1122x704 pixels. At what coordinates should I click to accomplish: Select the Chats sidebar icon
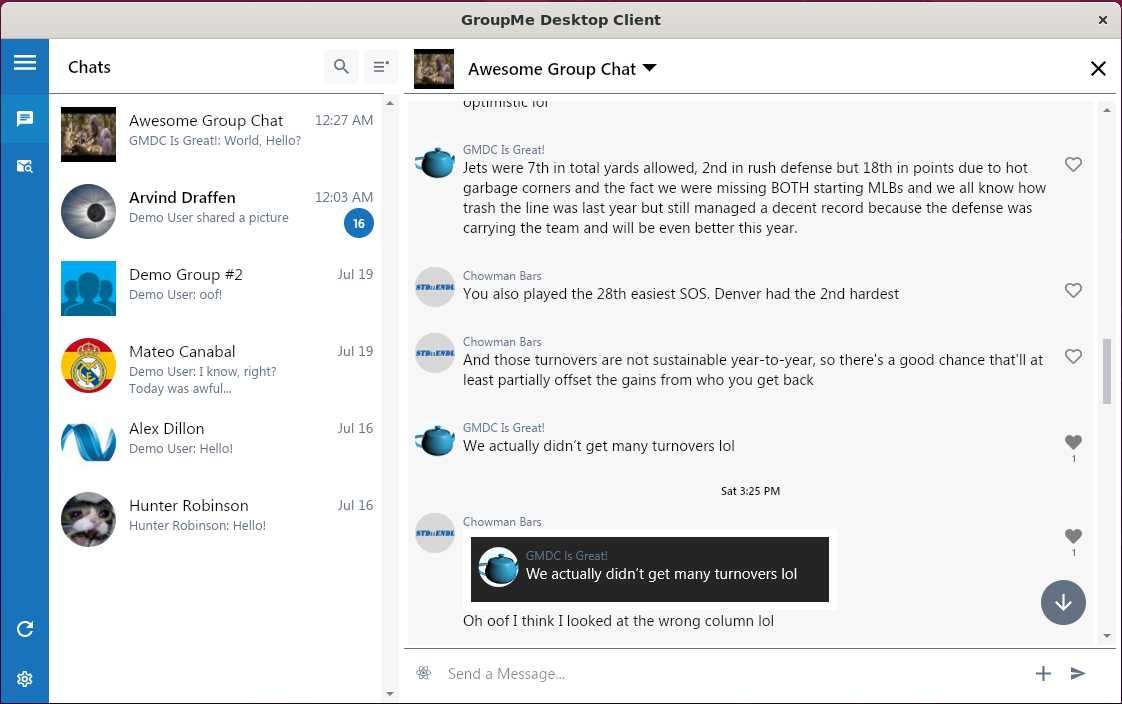point(24,119)
